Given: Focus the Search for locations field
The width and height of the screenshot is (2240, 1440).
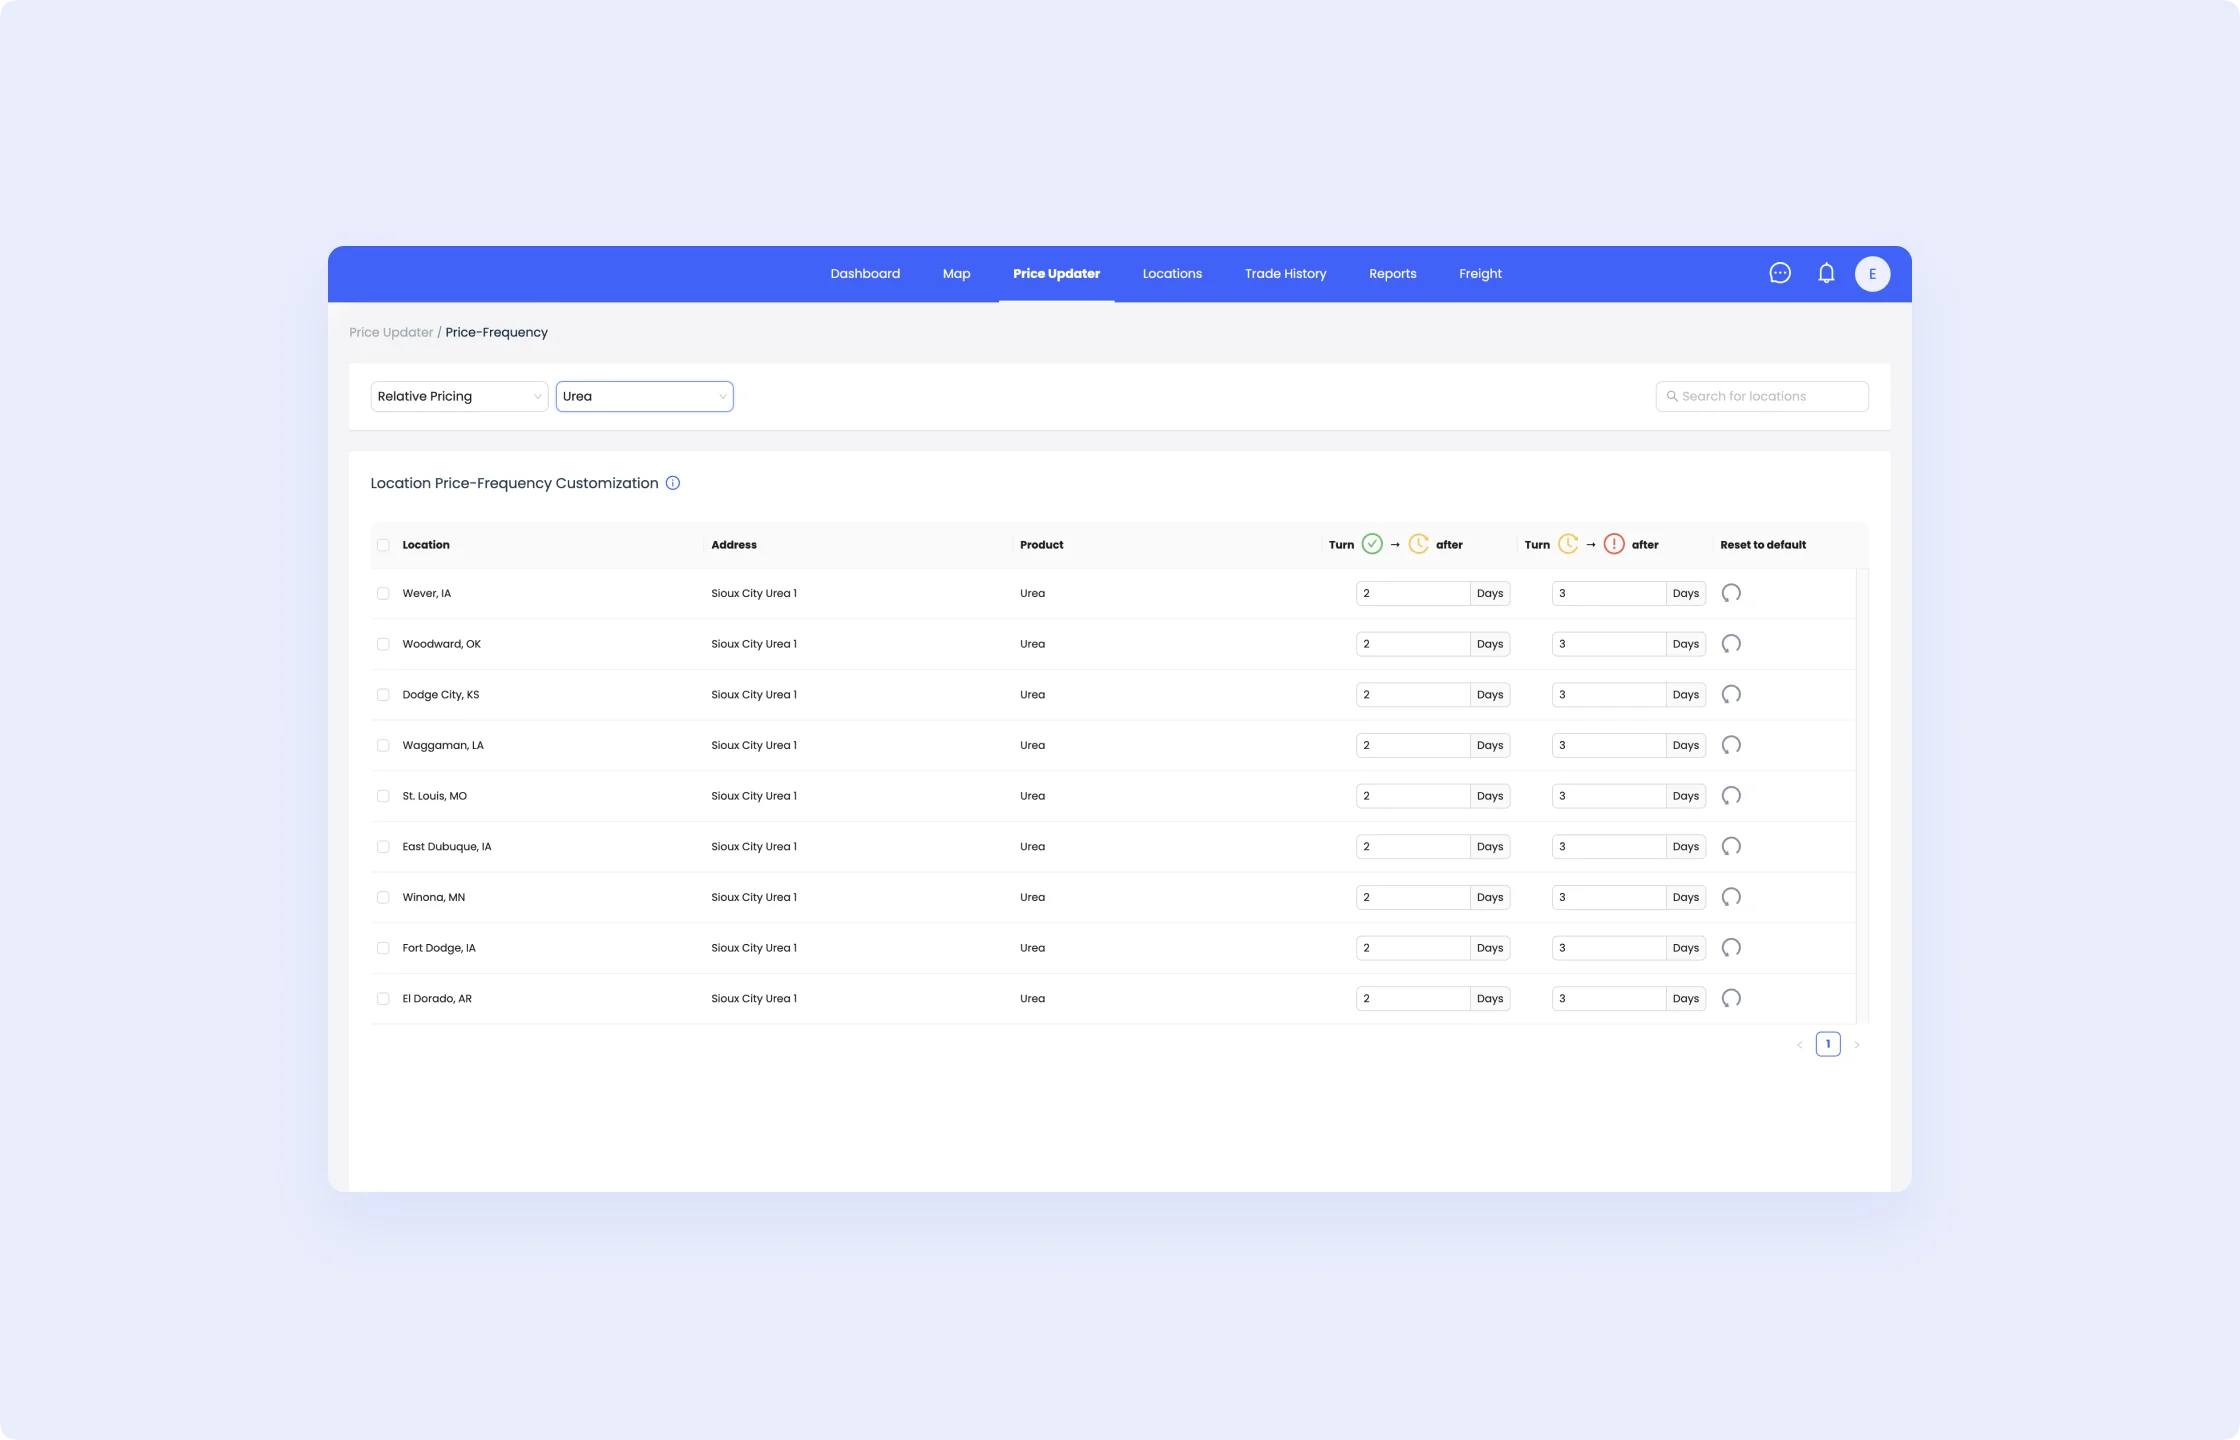Looking at the screenshot, I should tap(1762, 396).
